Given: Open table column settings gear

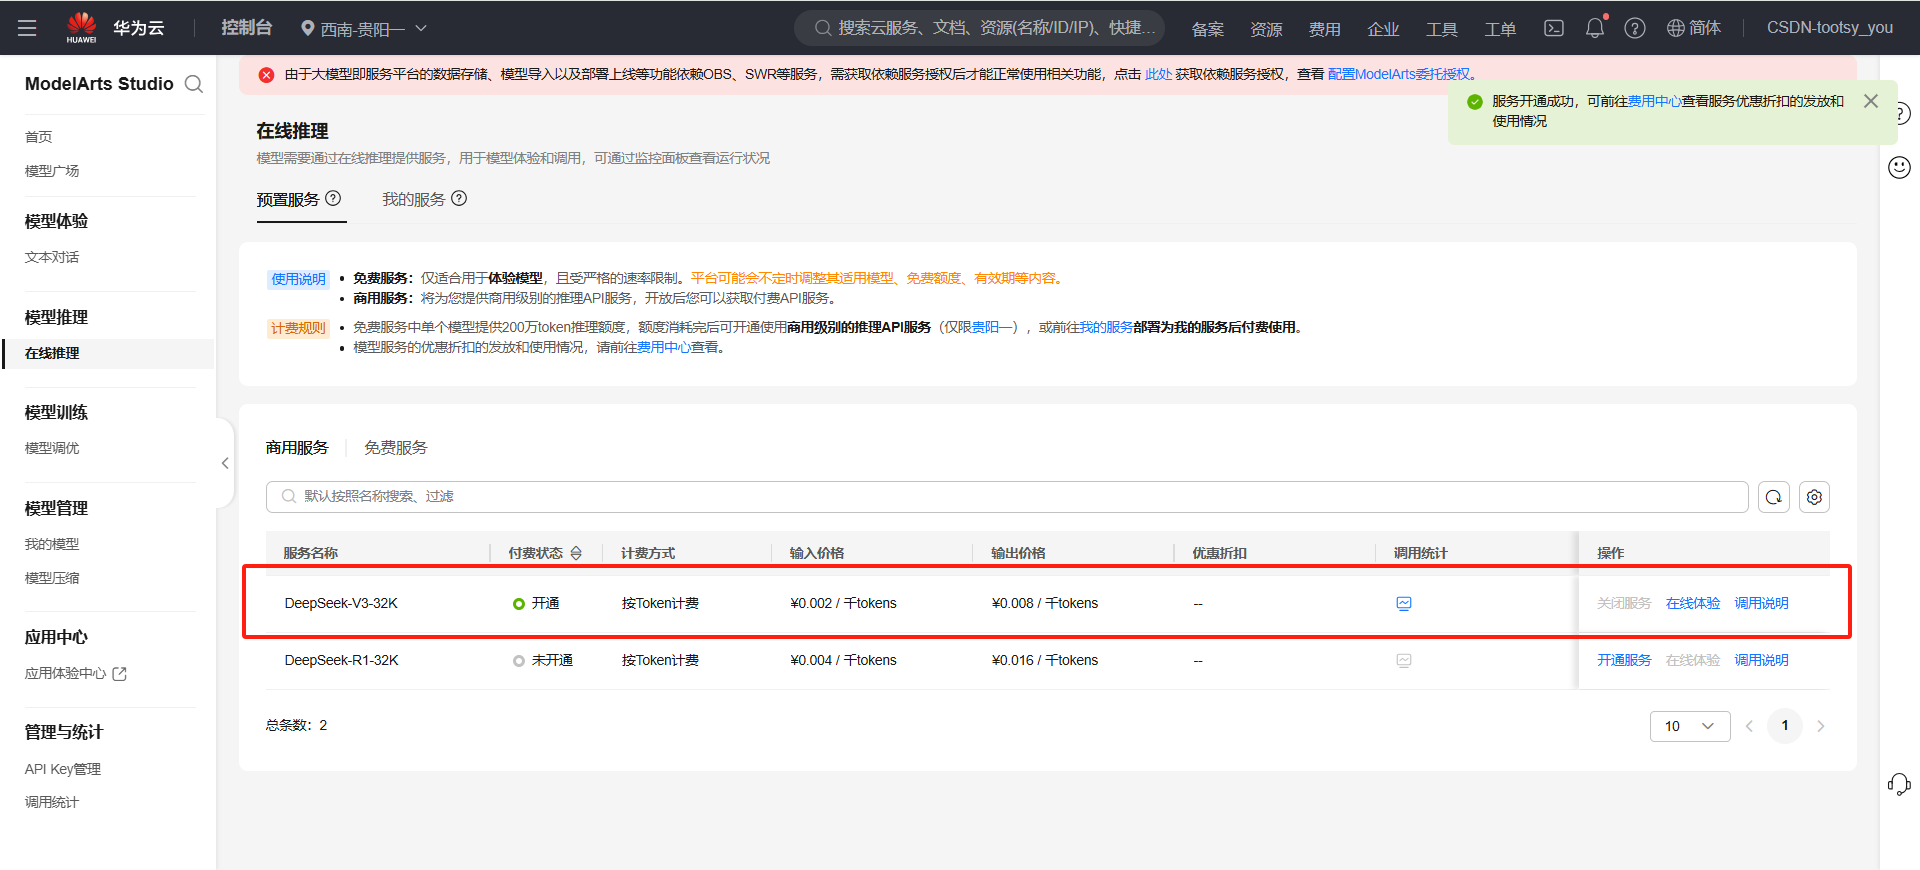Looking at the screenshot, I should tap(1814, 497).
